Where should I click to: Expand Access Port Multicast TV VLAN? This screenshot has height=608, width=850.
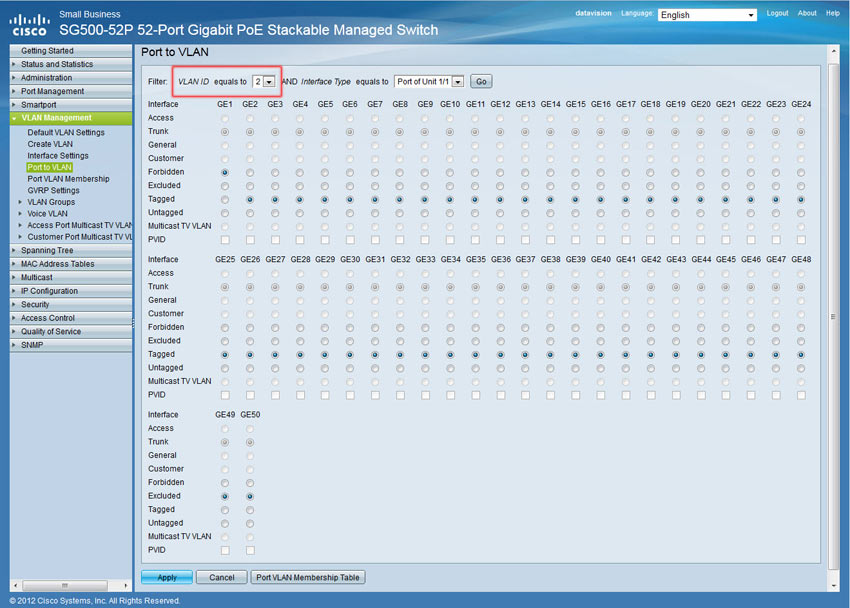(x=80, y=225)
